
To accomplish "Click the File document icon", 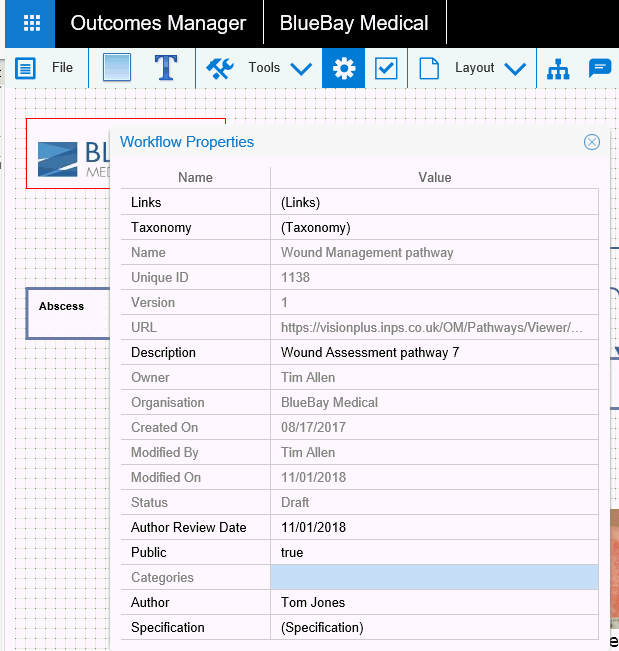I will click(25, 68).
